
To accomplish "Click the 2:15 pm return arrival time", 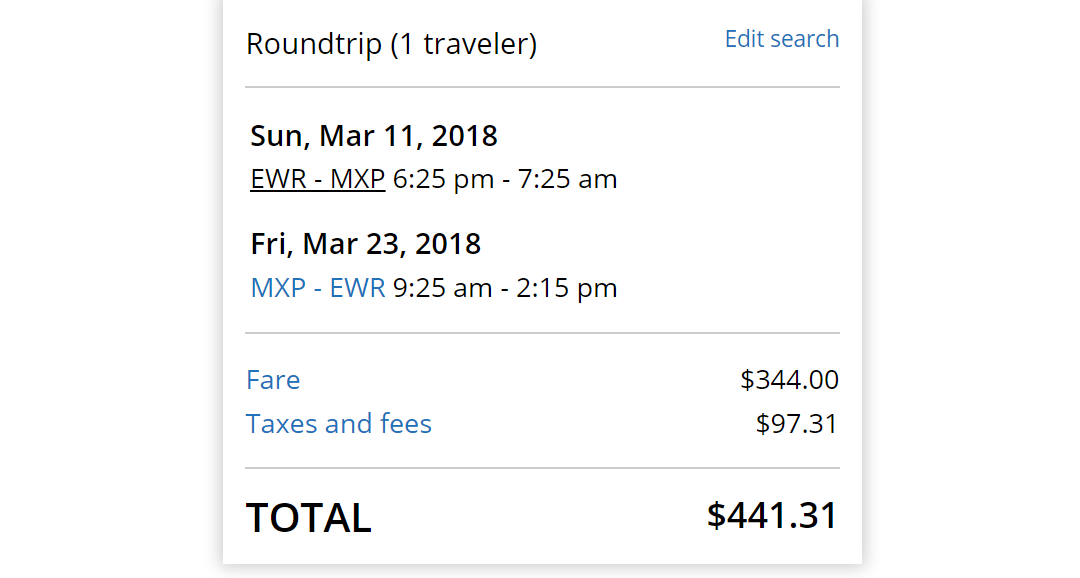I will tap(567, 288).
